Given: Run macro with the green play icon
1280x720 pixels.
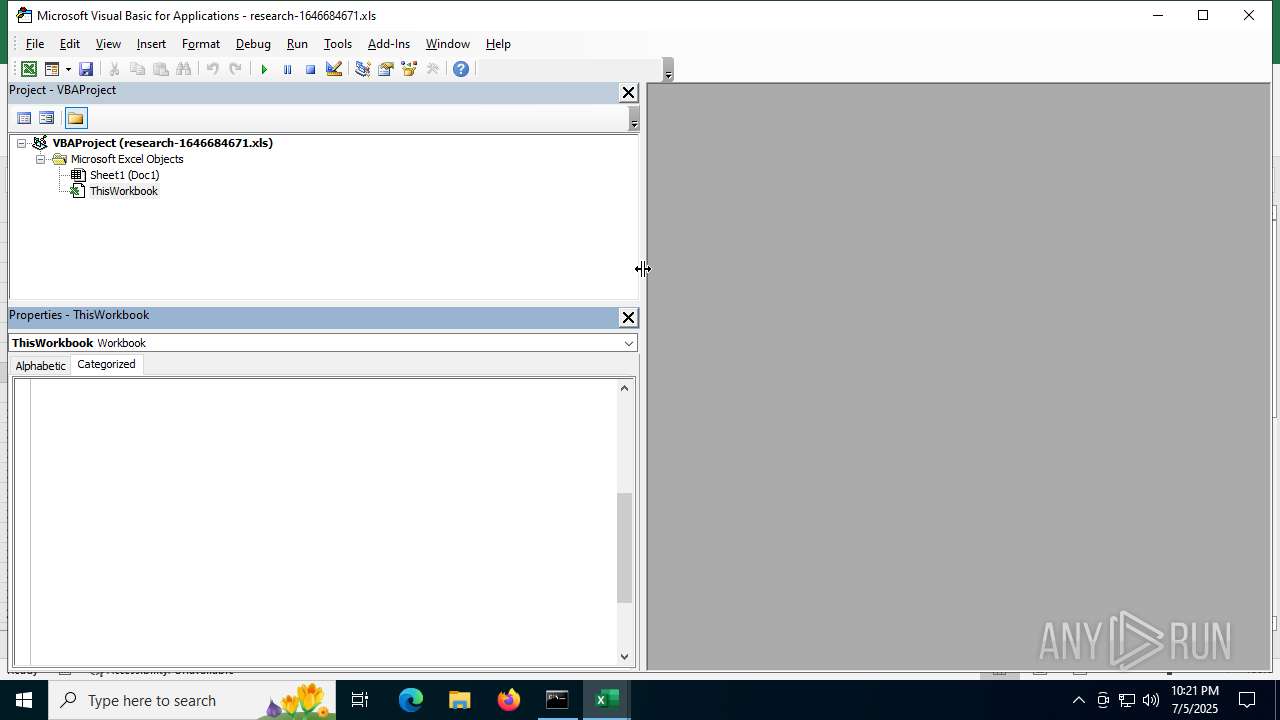Looking at the screenshot, I should click(x=264, y=69).
